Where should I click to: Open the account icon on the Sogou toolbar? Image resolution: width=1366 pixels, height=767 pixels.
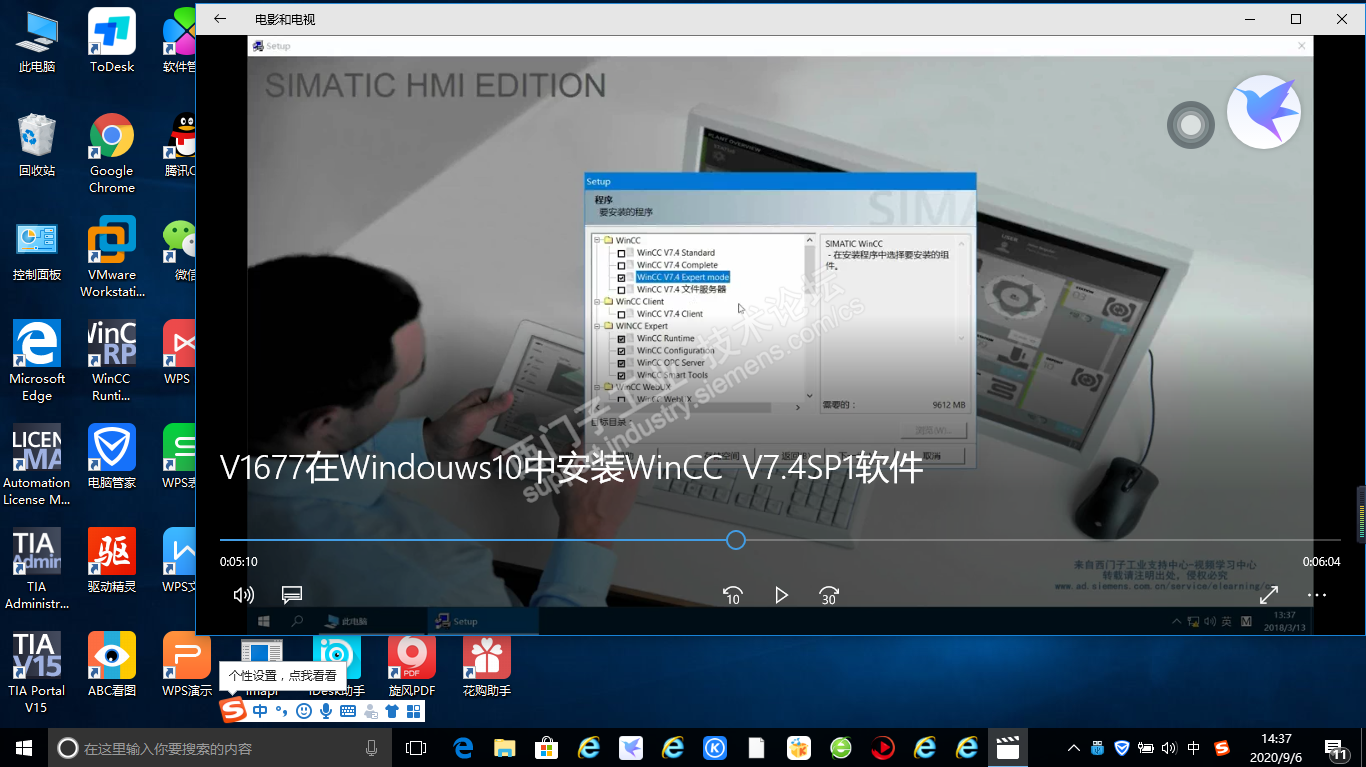(370, 711)
